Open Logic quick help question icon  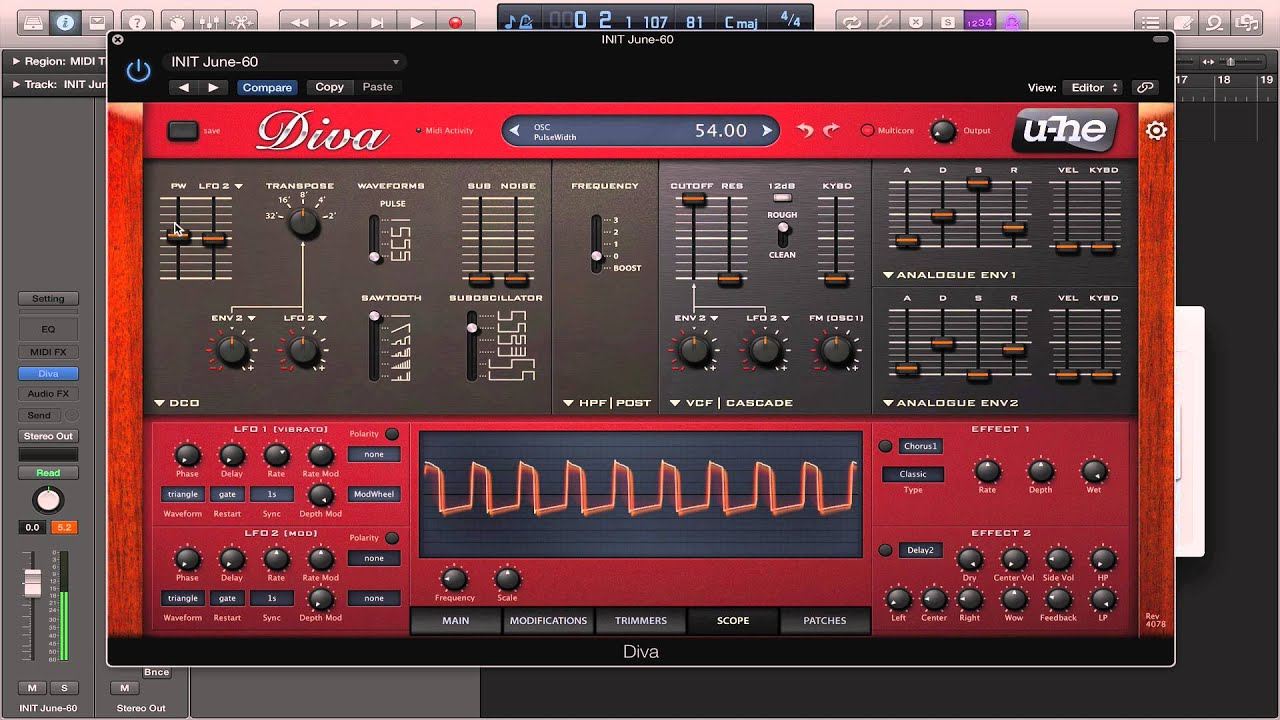click(137, 22)
